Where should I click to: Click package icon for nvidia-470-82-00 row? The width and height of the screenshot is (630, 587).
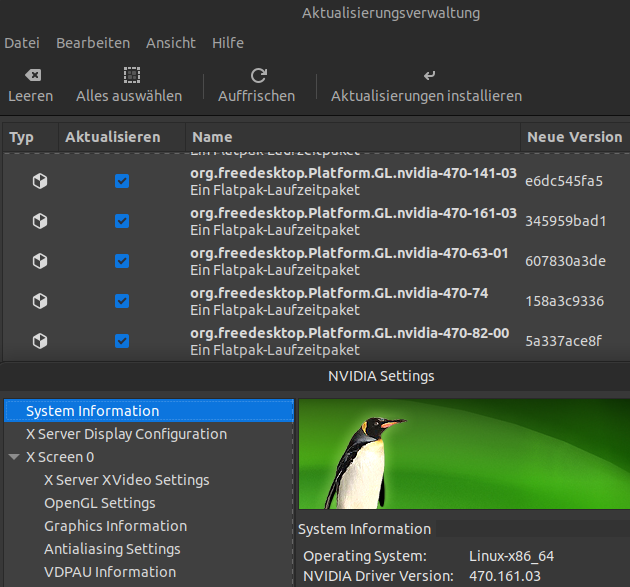(40, 341)
